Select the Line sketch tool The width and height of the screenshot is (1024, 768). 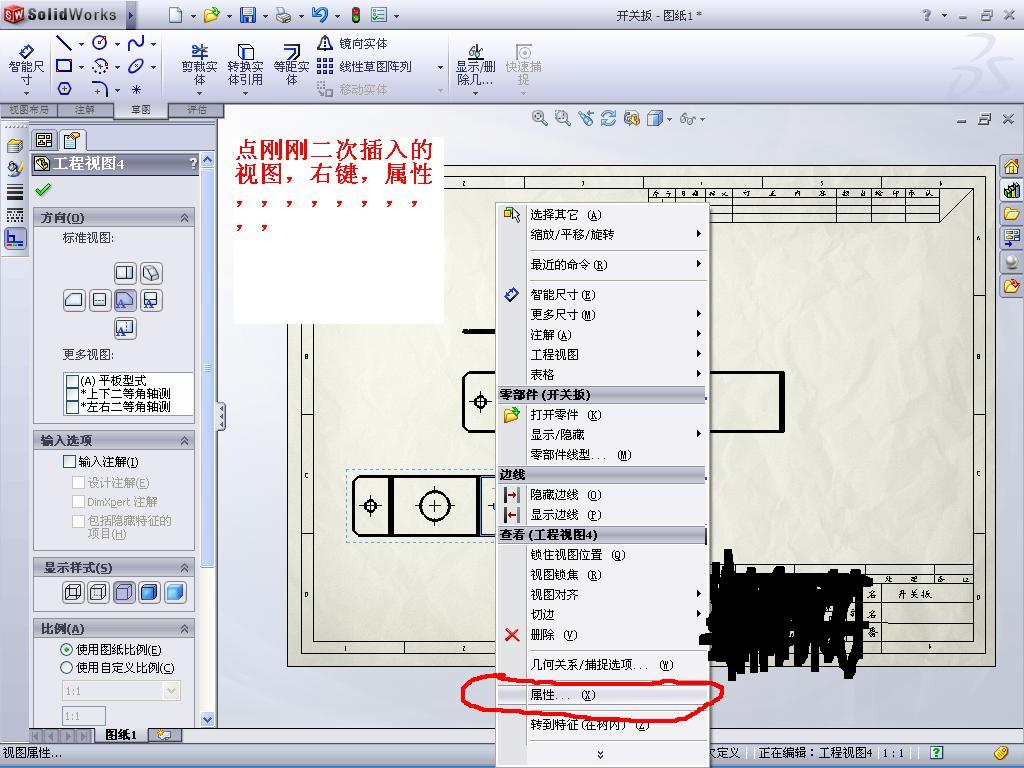click(x=64, y=44)
